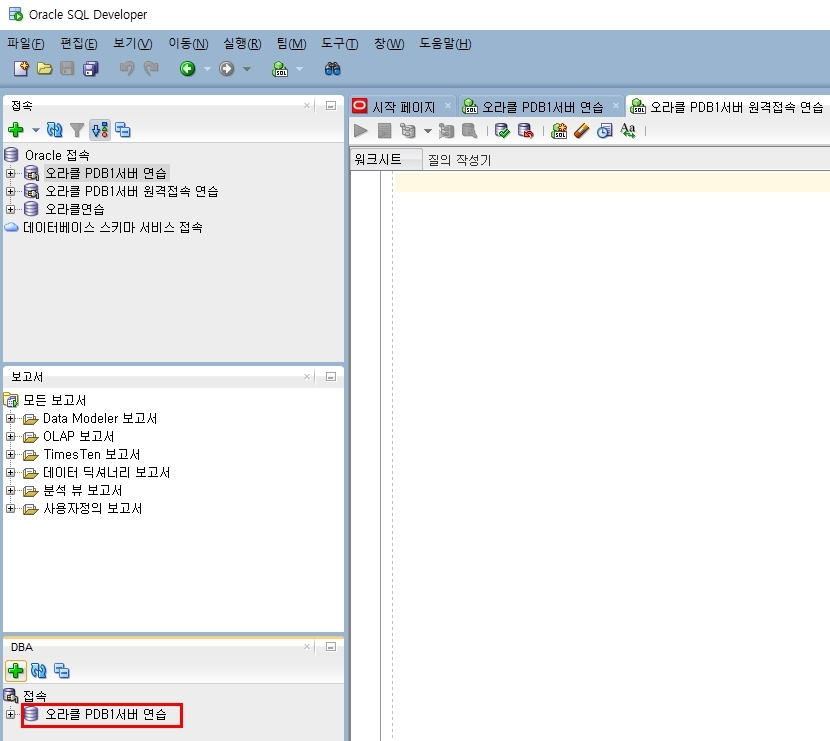Click the To Upper/Lower Aa icon

point(628,130)
